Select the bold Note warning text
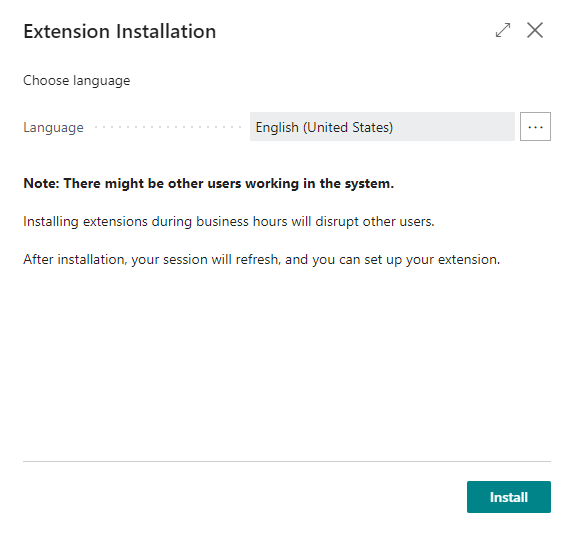The image size is (573, 536). 209,183
